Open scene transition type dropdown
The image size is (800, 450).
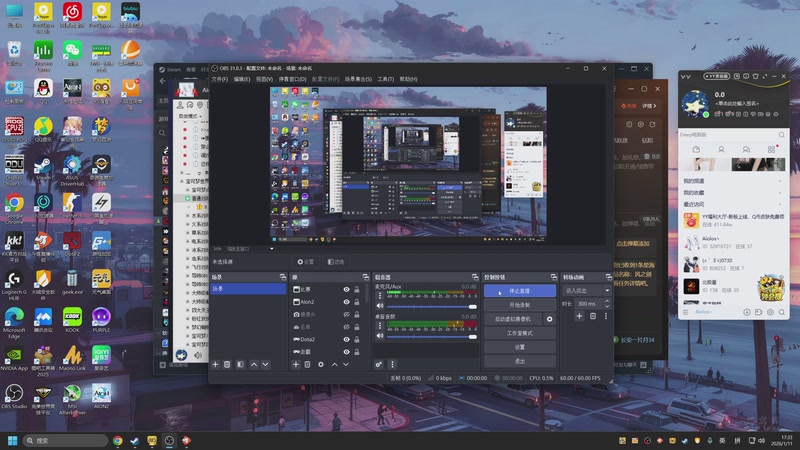click(x=586, y=290)
